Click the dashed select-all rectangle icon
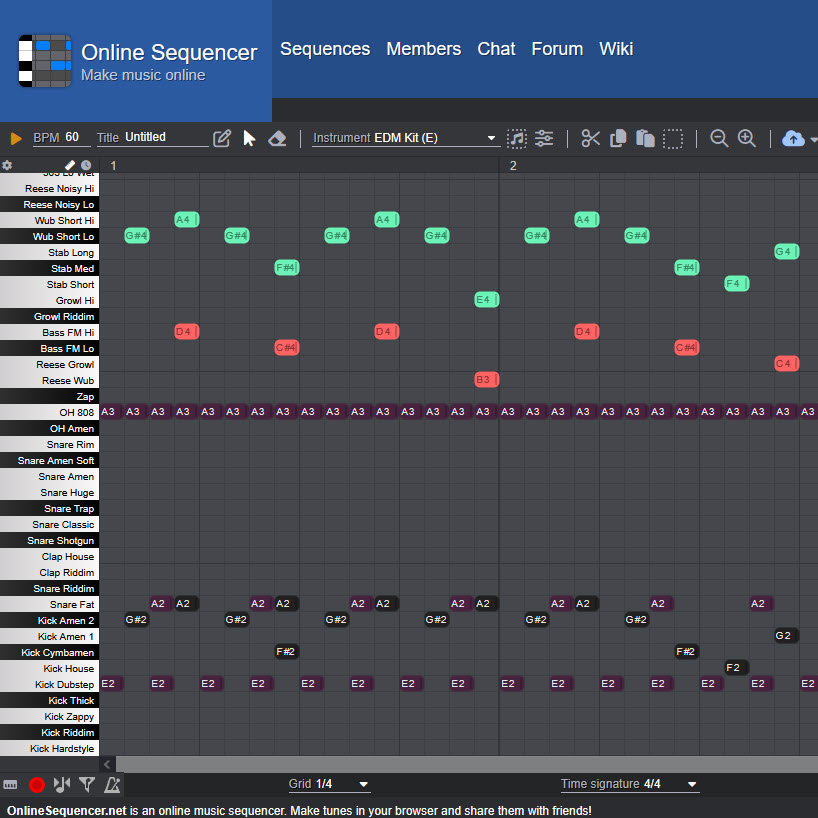This screenshot has width=818, height=818. tap(673, 139)
